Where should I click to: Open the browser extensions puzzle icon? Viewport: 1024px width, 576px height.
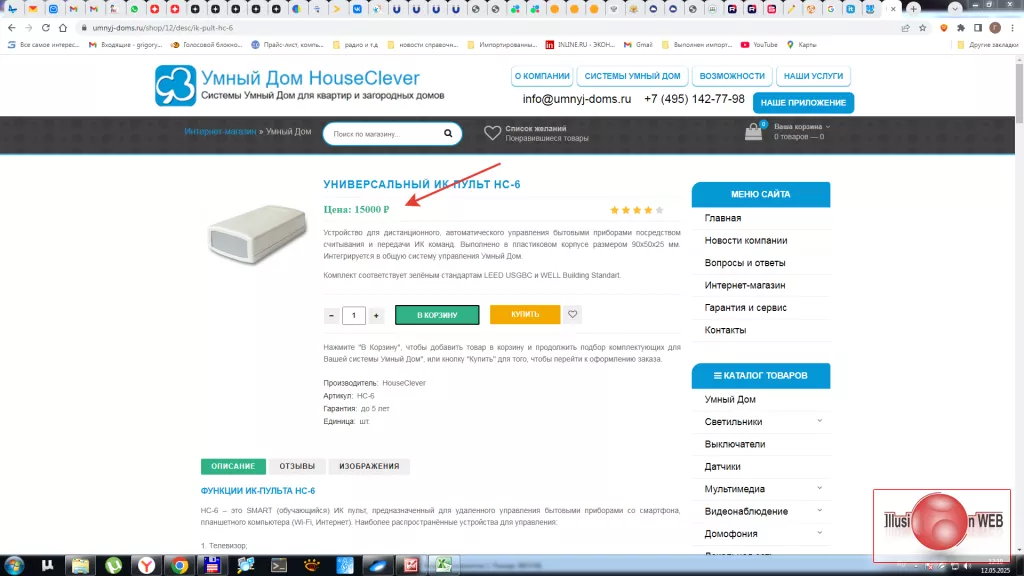click(961, 28)
